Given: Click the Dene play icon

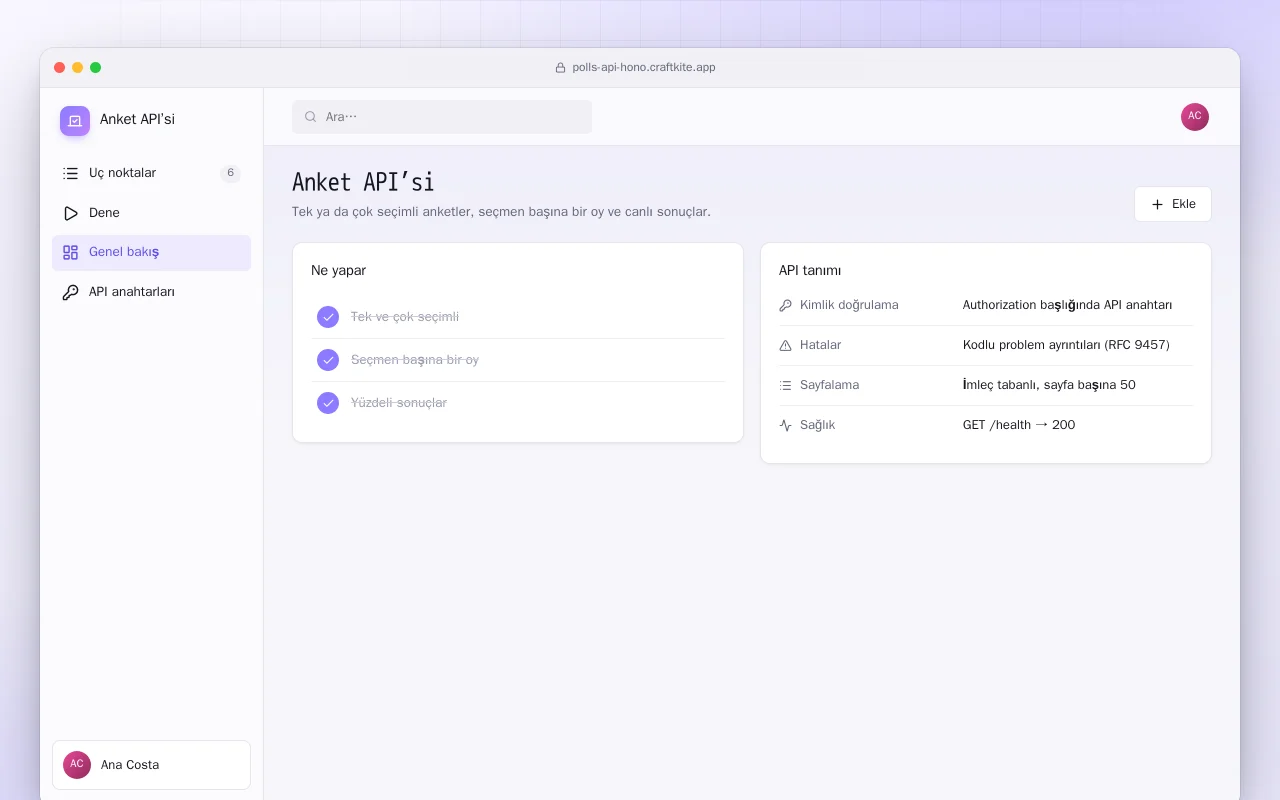Looking at the screenshot, I should click(70, 213).
